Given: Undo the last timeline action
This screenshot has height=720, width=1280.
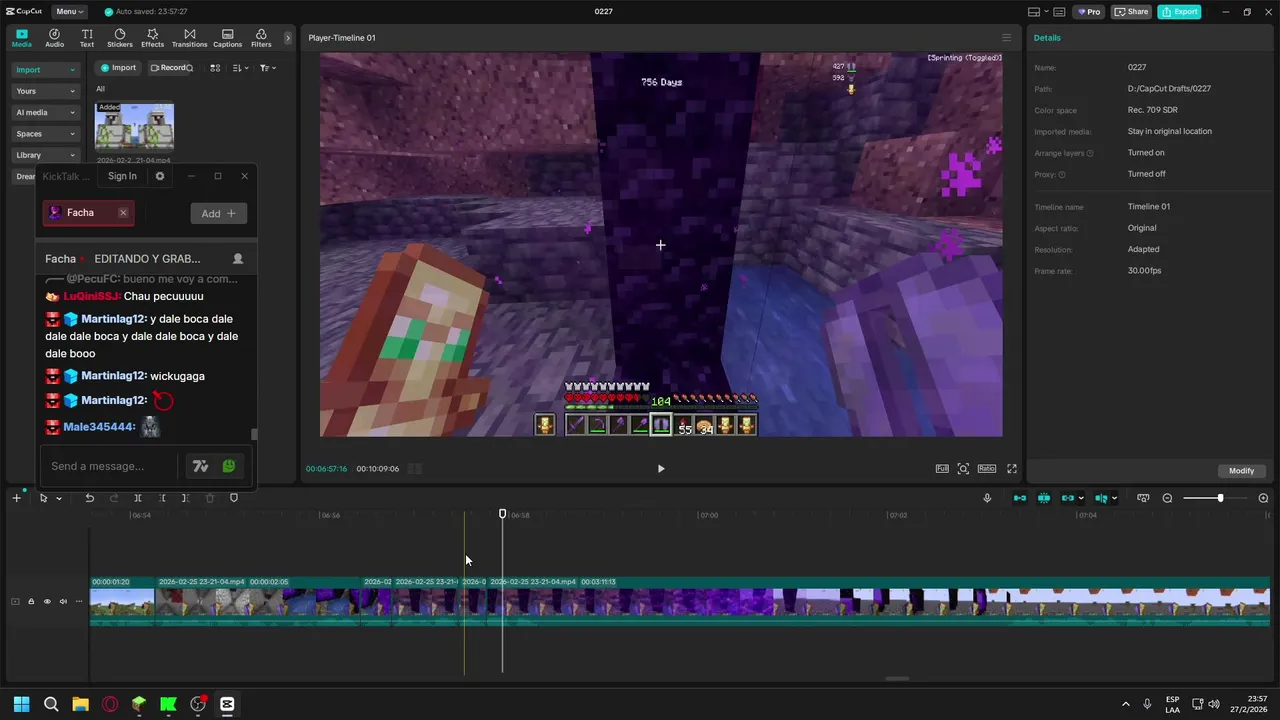Looking at the screenshot, I should point(89,498).
